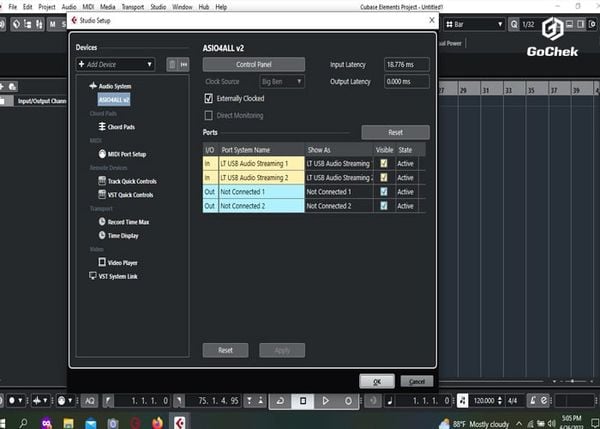Screen dimensions: 600x429
Task: Click the MIDI Port Setup icon
Action: click(x=102, y=154)
